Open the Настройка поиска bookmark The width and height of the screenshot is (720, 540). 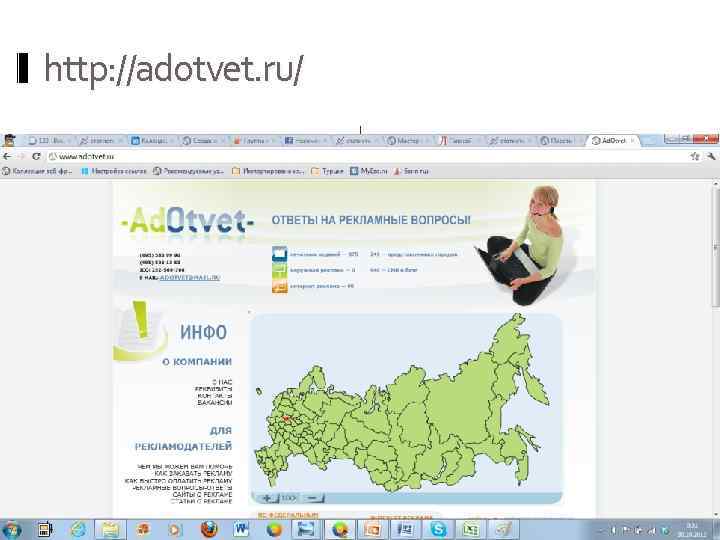pyautogui.click(x=114, y=171)
